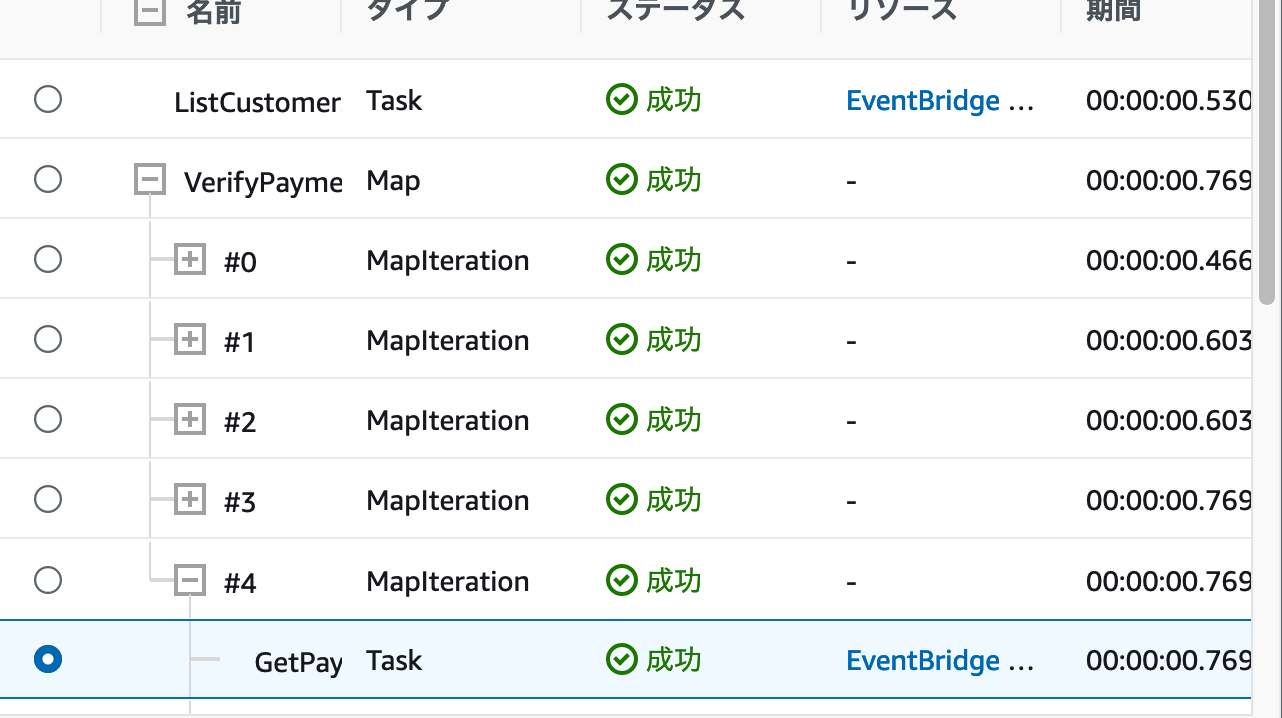1282x718 pixels.
Task: Collapse all rows via header minus icon
Action: click(149, 12)
